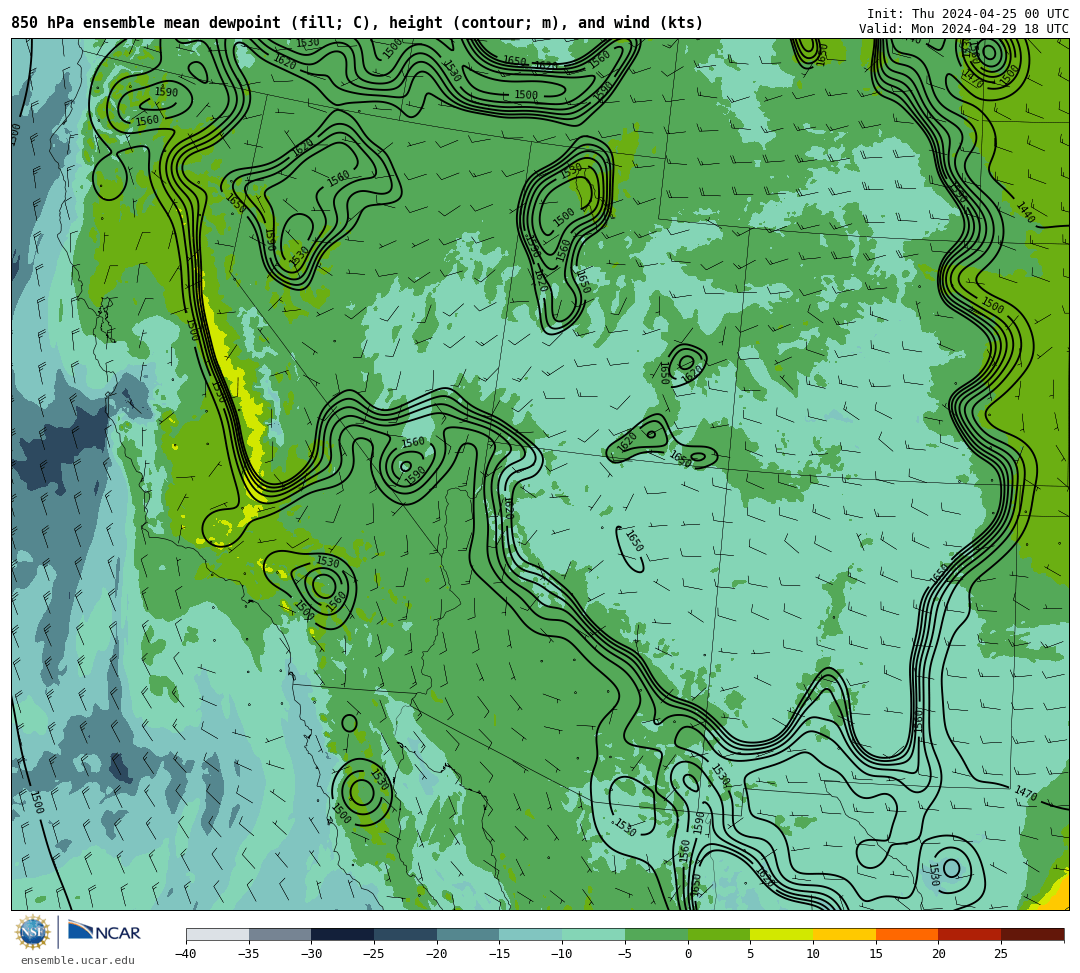Click the colorbar tick label -40
Screen dimensions: 1080x973
coord(185,954)
